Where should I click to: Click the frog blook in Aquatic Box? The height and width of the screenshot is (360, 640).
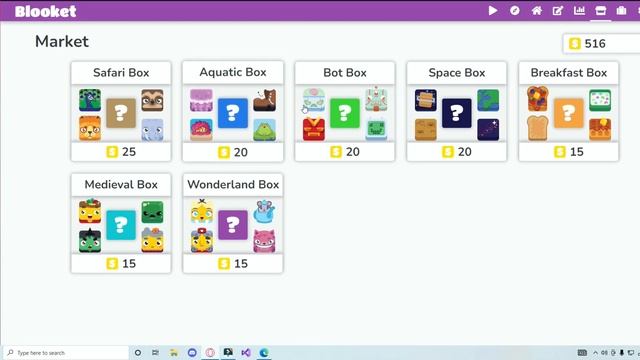pos(264,130)
